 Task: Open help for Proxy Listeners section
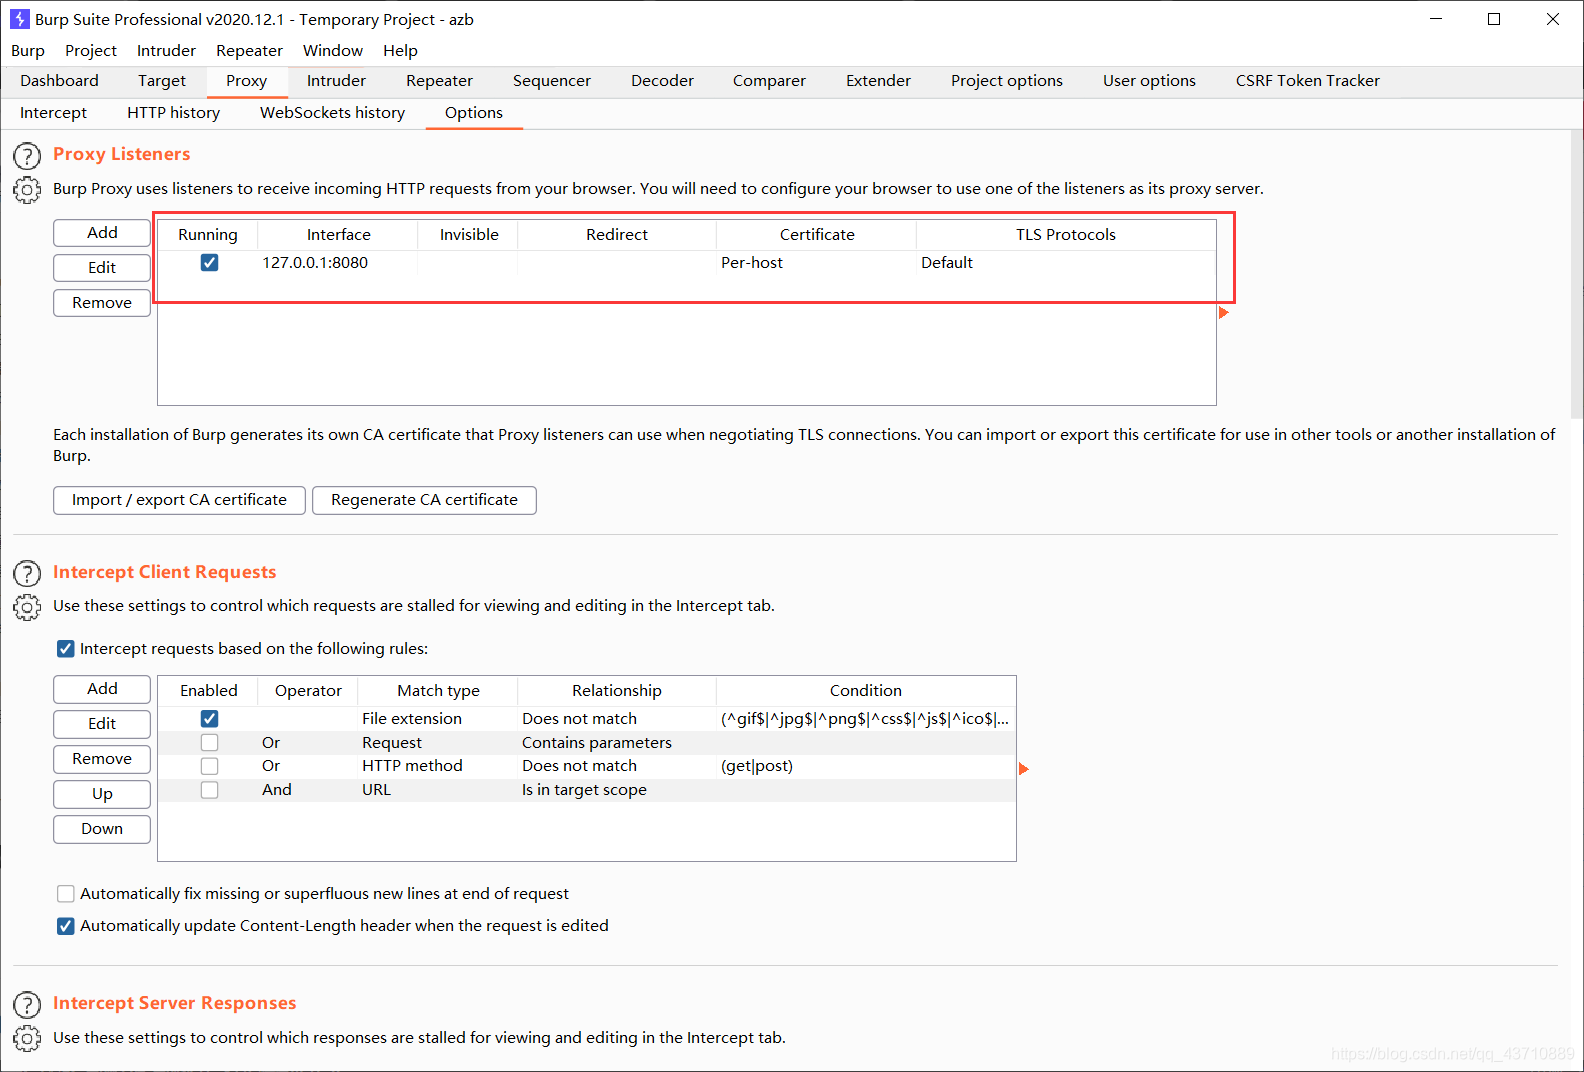27,156
